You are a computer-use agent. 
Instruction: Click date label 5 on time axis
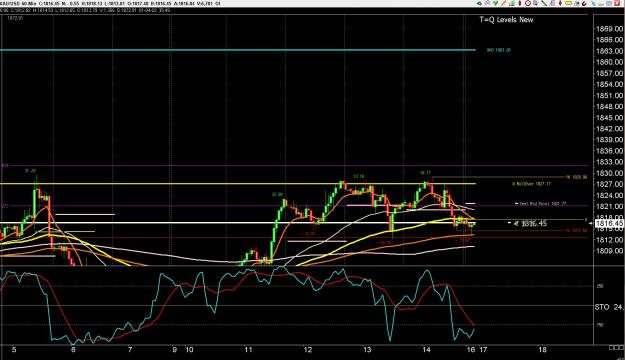14,350
